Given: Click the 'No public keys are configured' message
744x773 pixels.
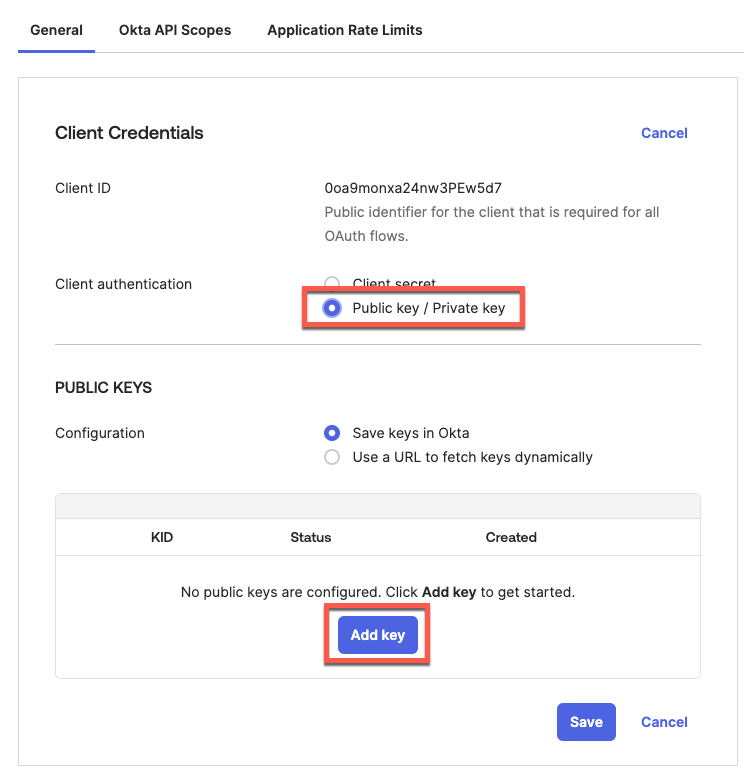Looking at the screenshot, I should pyautogui.click(x=377, y=592).
